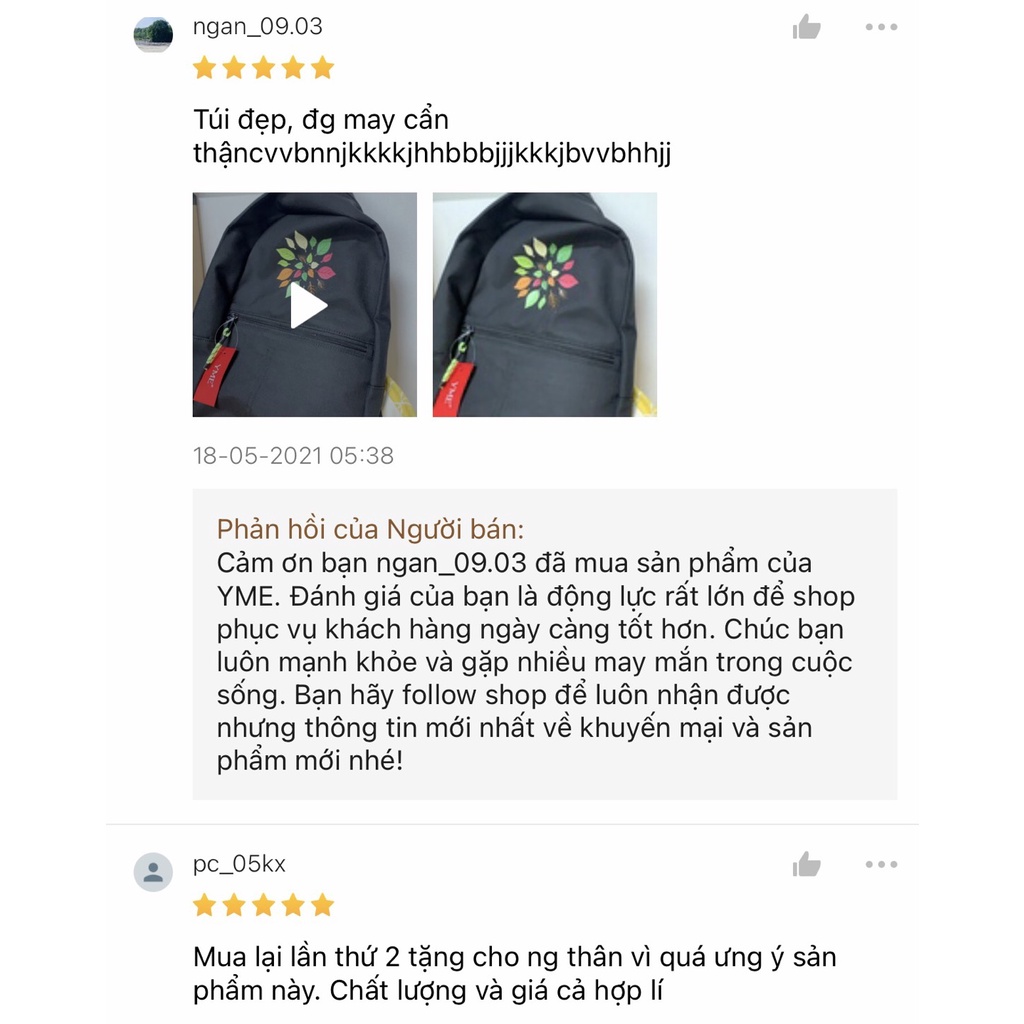Select the five-star rating under ngan_09.03
This screenshot has height=1024, width=1024.
click(x=263, y=68)
